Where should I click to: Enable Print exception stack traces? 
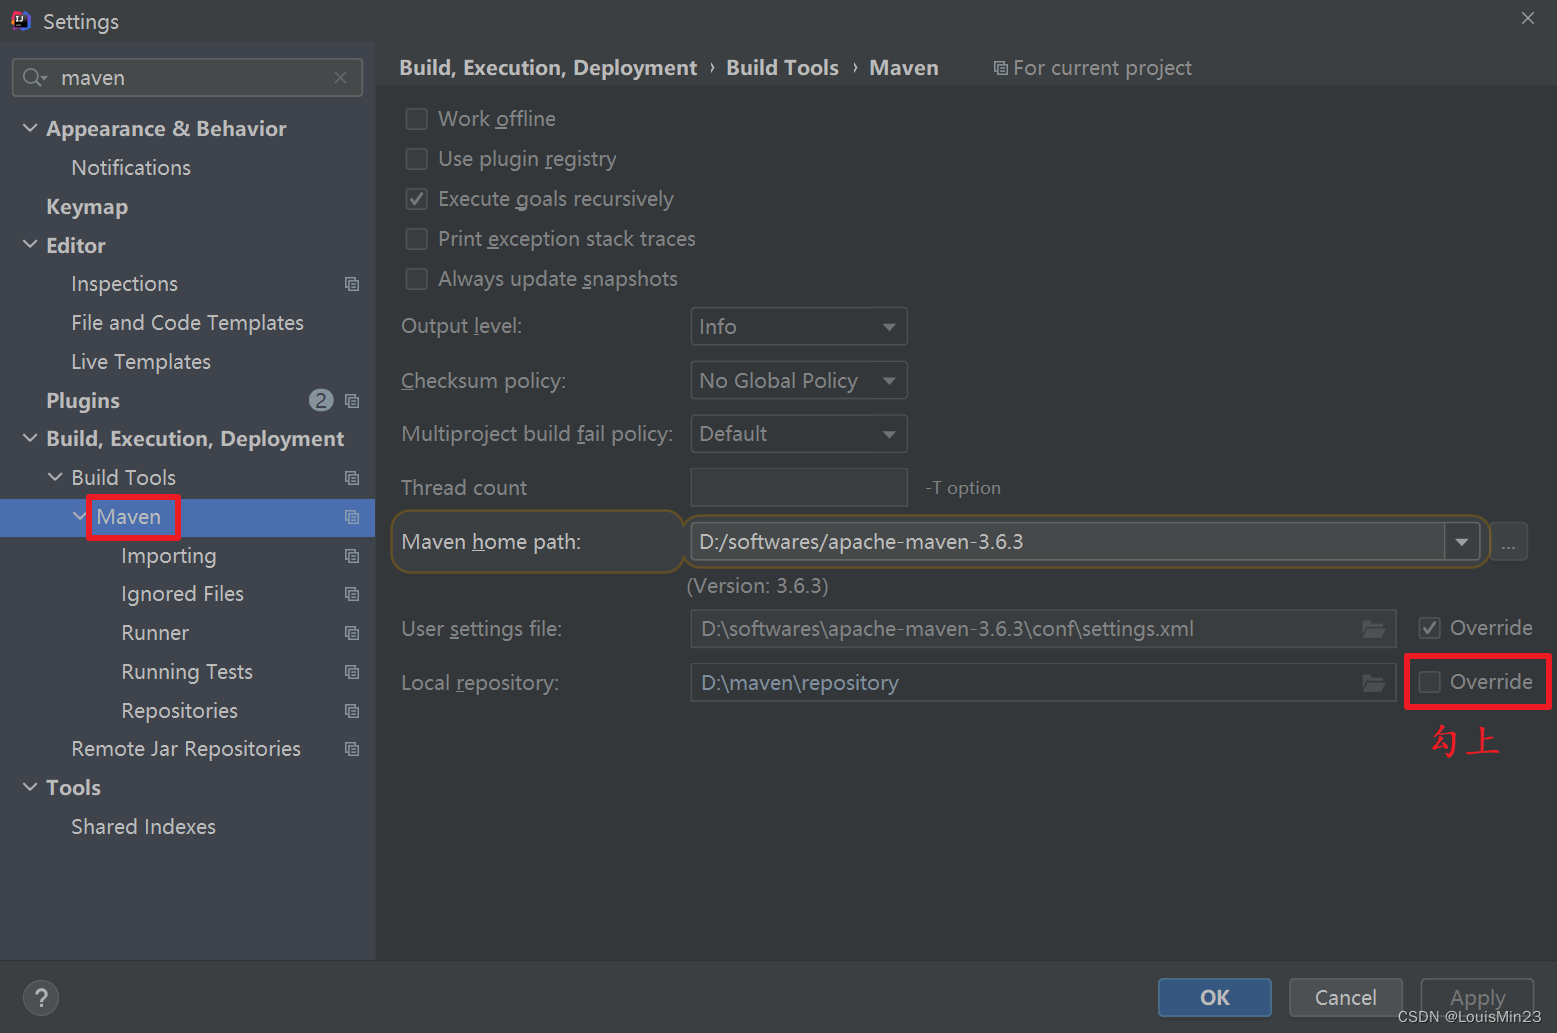click(x=416, y=239)
